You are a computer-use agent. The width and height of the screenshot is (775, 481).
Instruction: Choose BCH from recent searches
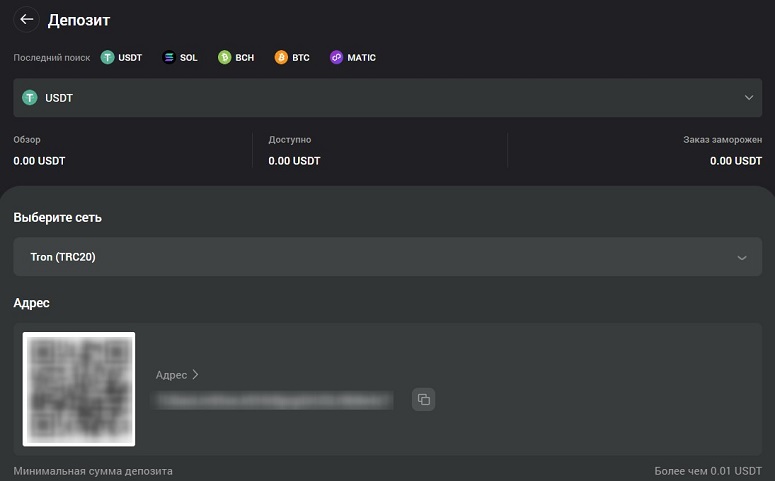(236, 57)
